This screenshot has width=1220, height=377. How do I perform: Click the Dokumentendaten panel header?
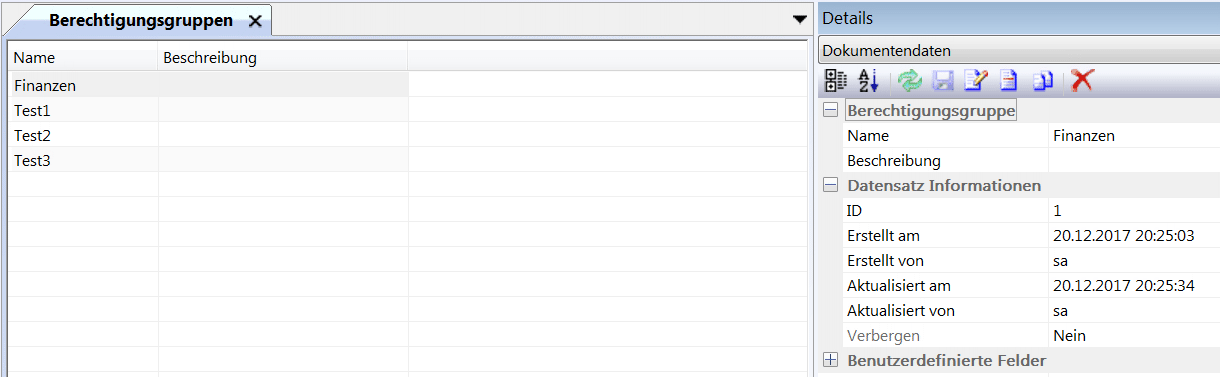coord(1018,50)
